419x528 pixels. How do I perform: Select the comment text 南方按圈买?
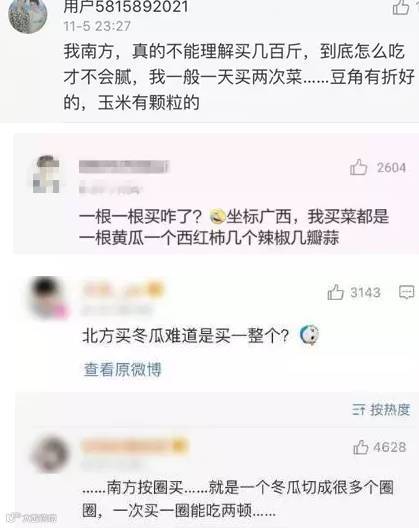145,487
